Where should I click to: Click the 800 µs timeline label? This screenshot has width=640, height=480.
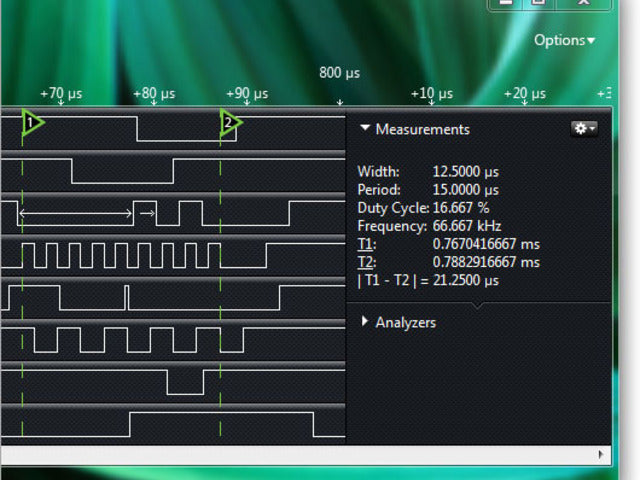(339, 73)
